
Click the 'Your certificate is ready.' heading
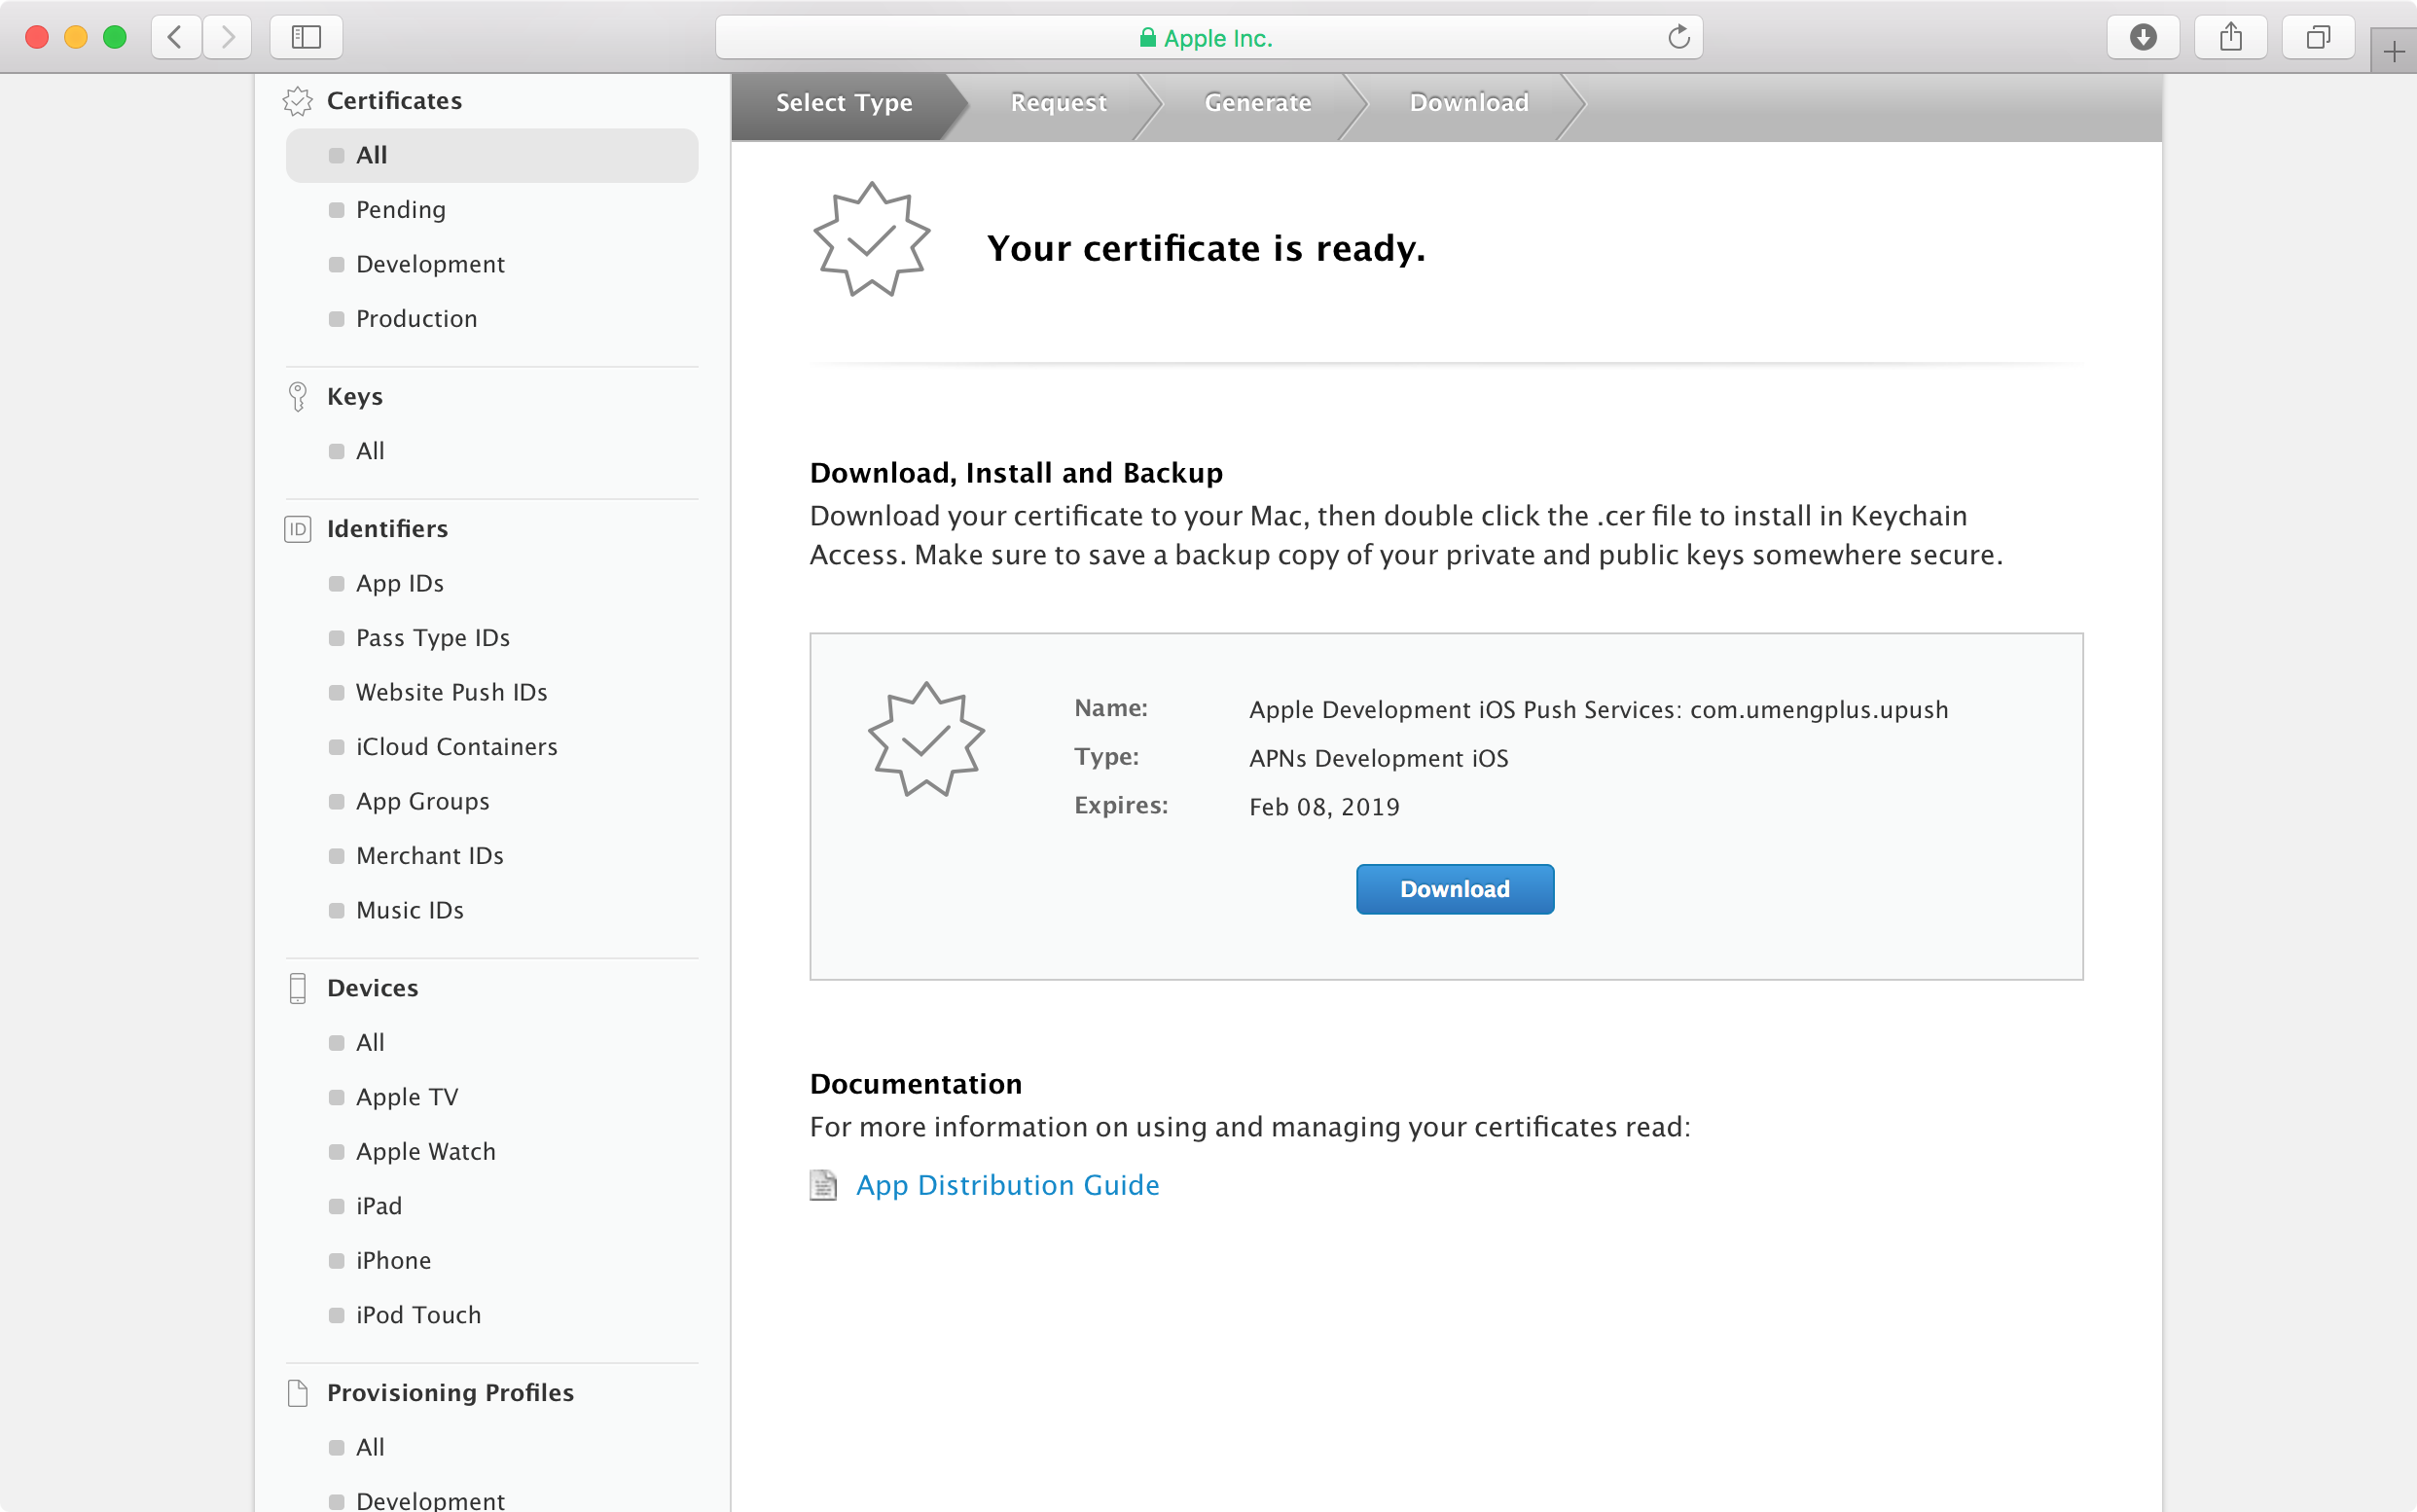point(1206,248)
